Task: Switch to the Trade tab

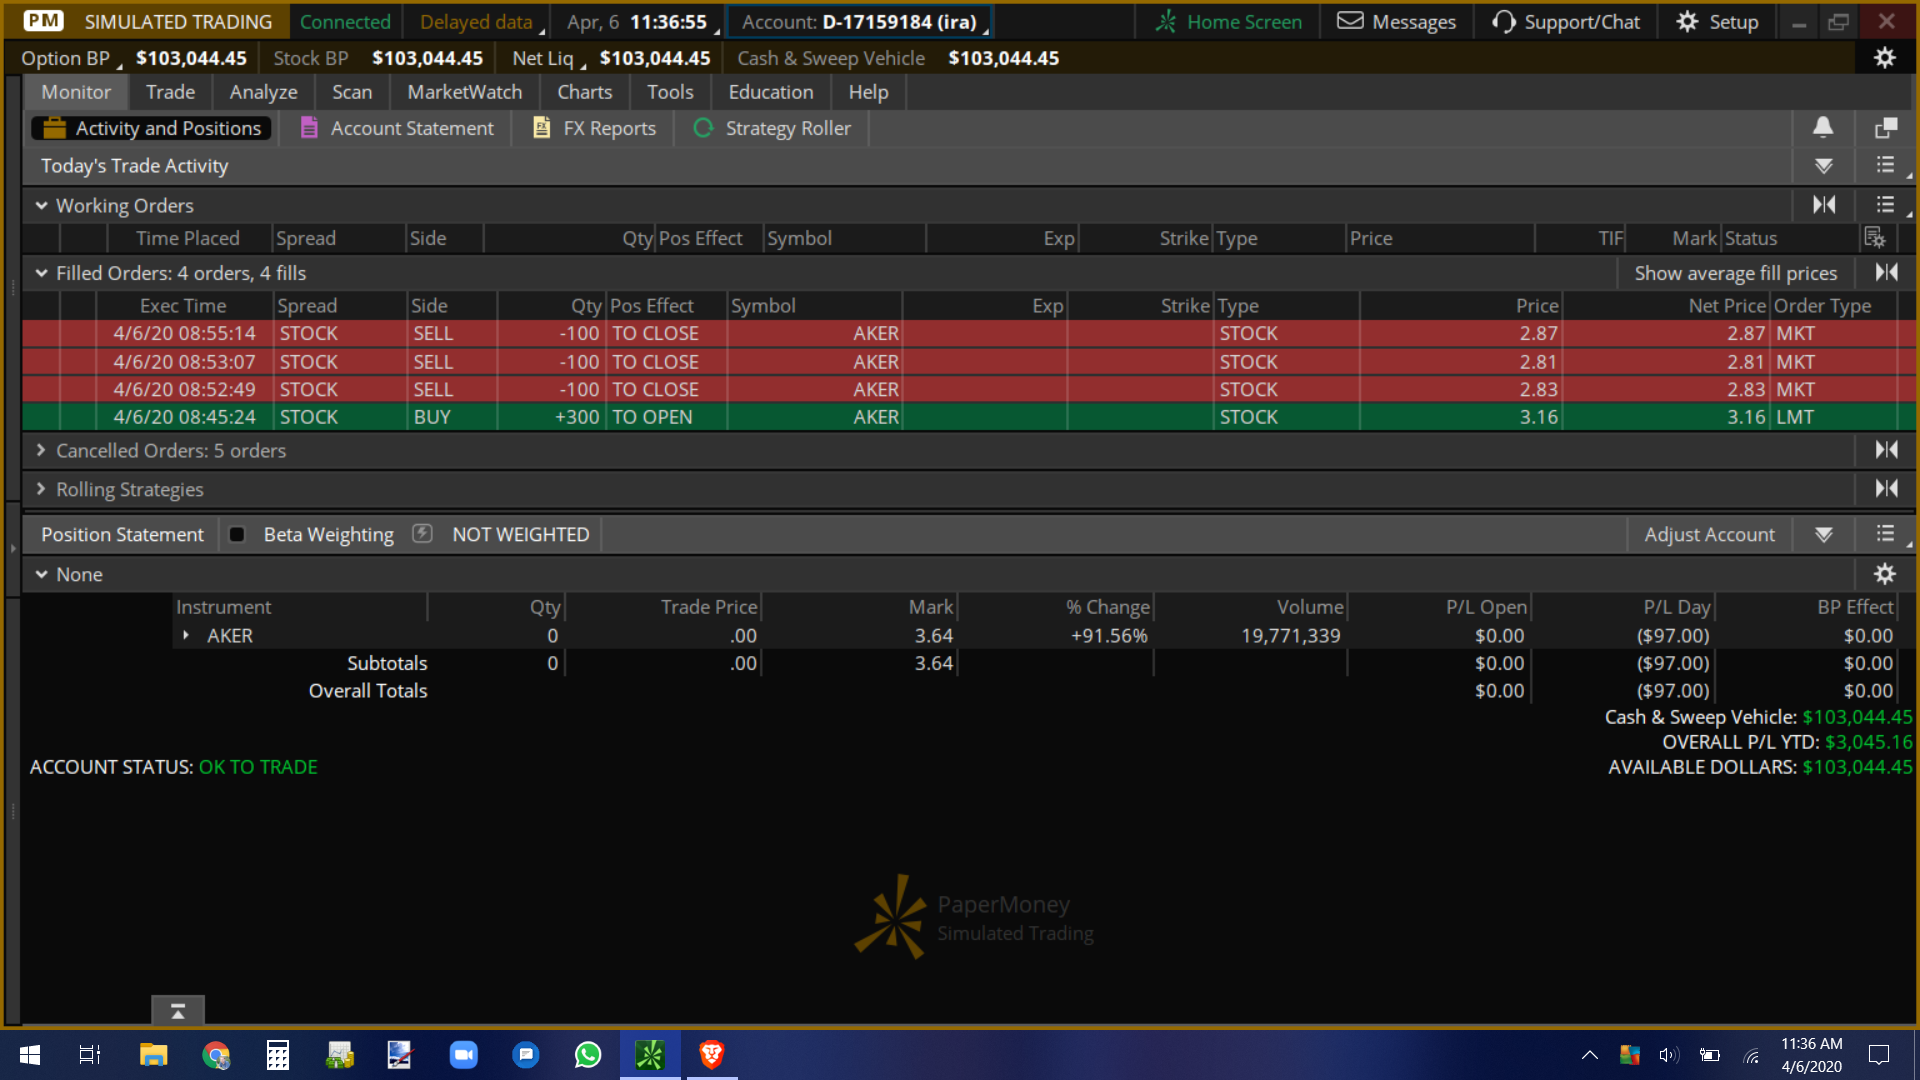Action: 170,92
